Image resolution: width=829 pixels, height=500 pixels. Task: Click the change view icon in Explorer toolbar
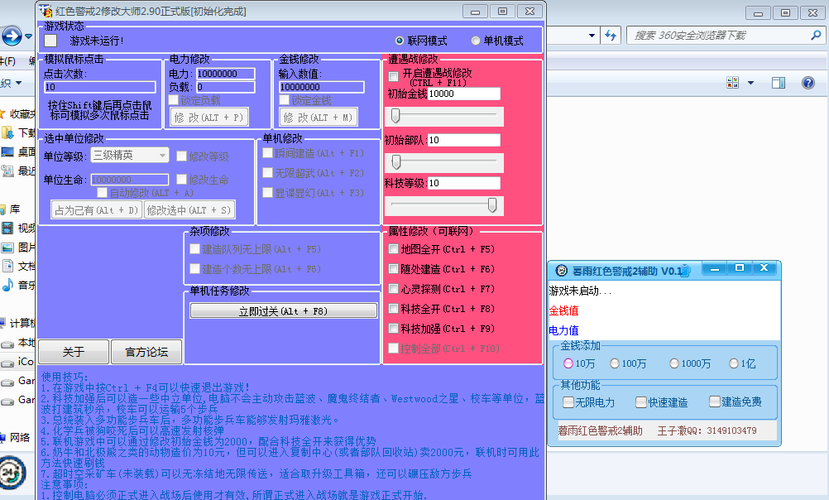[x=733, y=82]
